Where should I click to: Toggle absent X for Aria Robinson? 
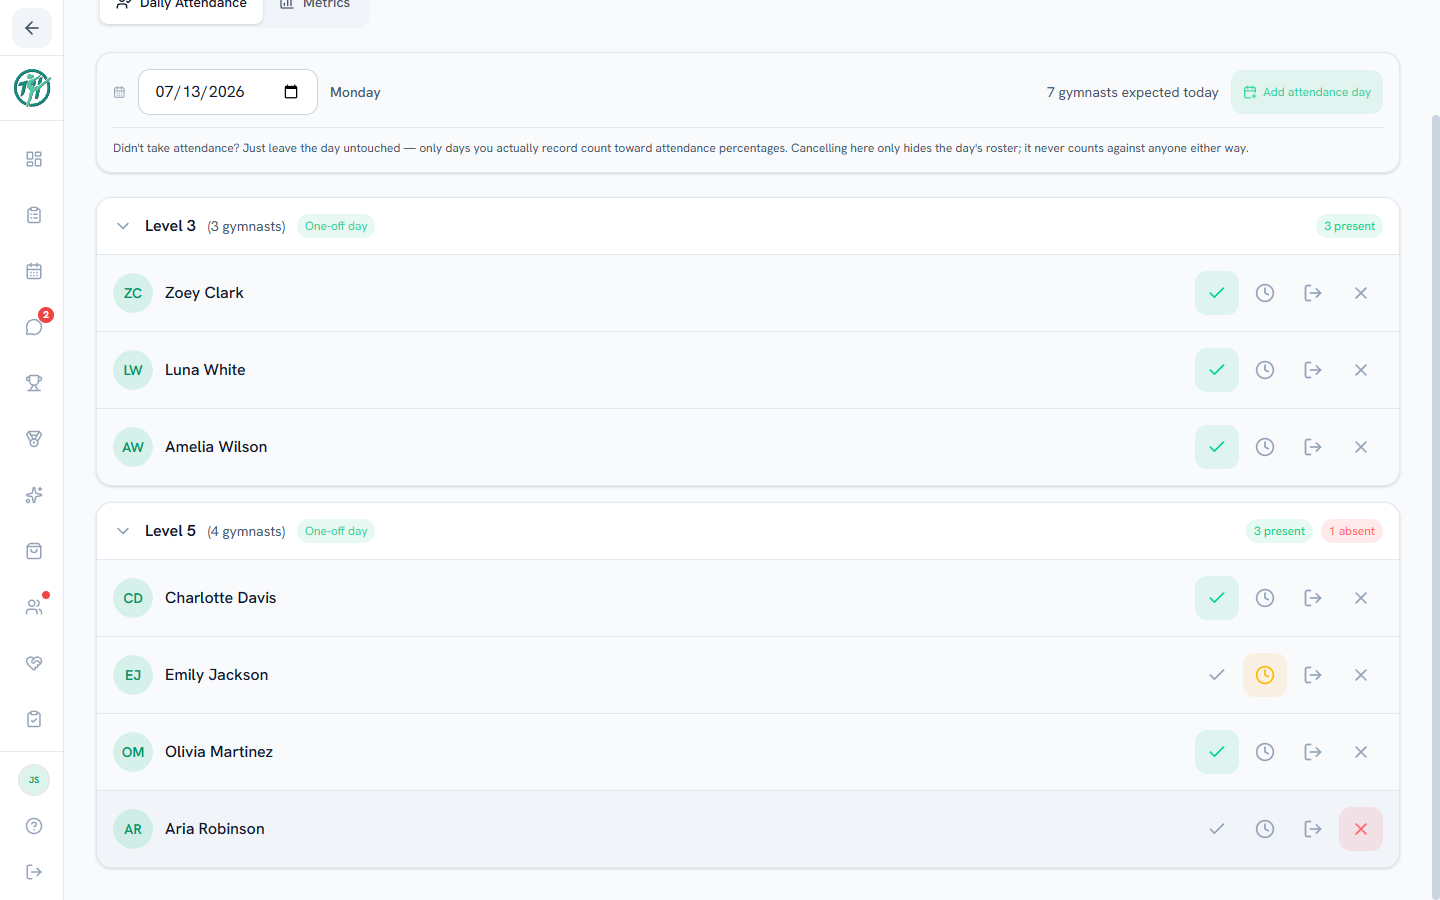pos(1361,829)
